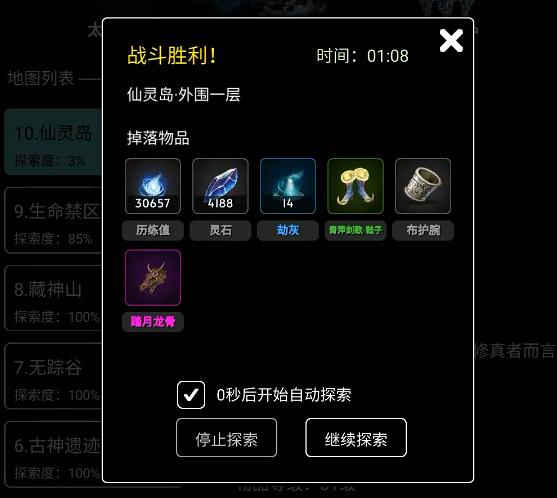
Task: Inspect the 布护腕 bracer icon
Action: (423, 186)
